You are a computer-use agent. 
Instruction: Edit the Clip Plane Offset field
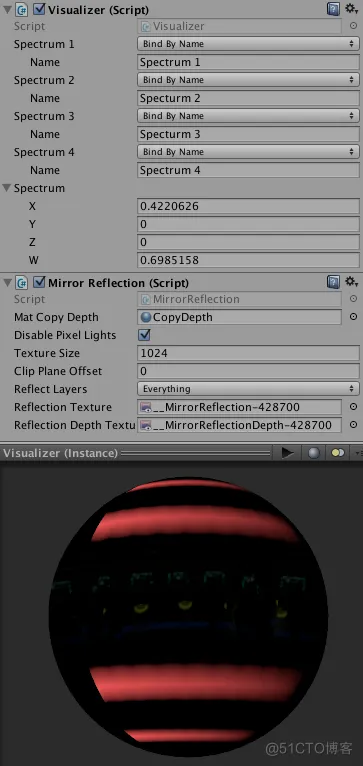248,371
